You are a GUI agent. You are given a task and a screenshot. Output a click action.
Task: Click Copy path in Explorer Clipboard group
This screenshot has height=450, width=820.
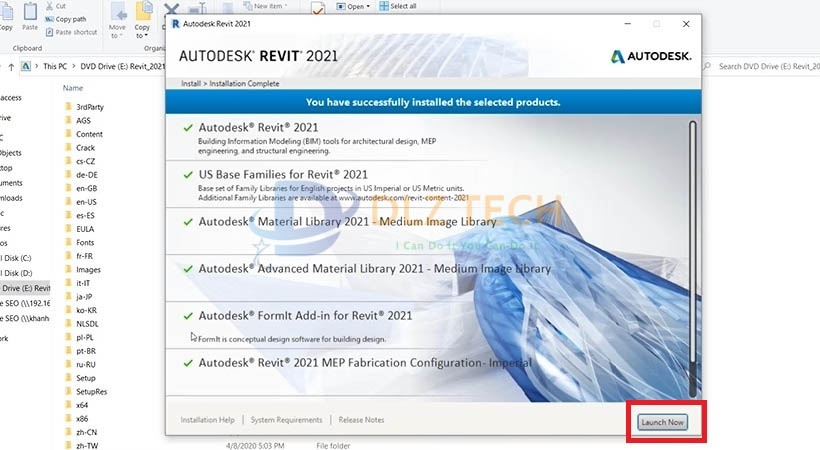[x=66, y=19]
